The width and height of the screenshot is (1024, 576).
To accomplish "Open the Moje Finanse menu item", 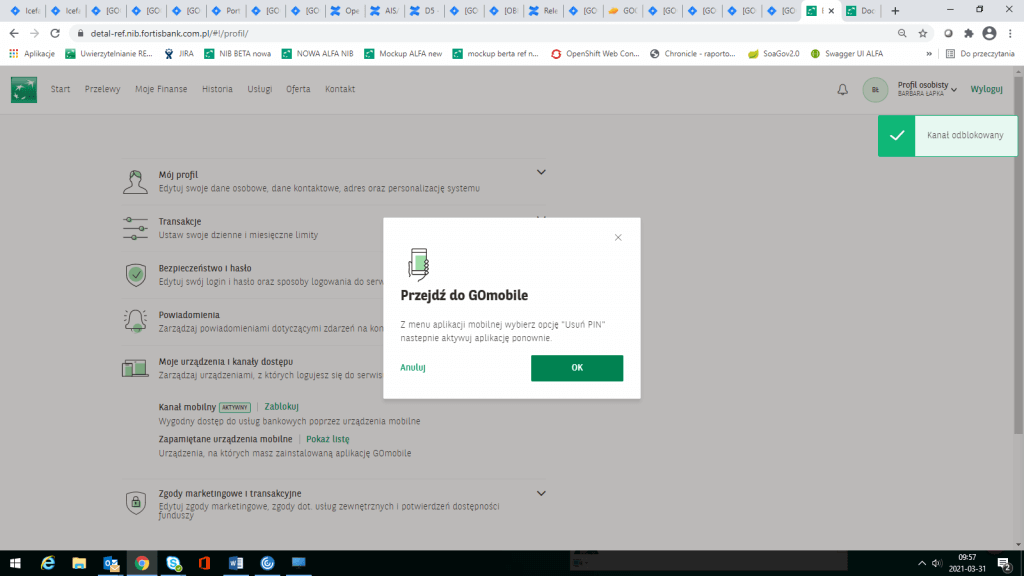I will pos(161,89).
